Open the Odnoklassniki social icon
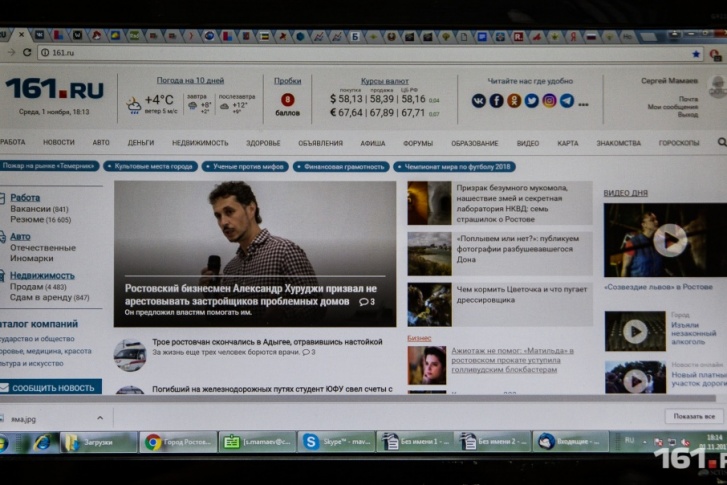 (514, 101)
